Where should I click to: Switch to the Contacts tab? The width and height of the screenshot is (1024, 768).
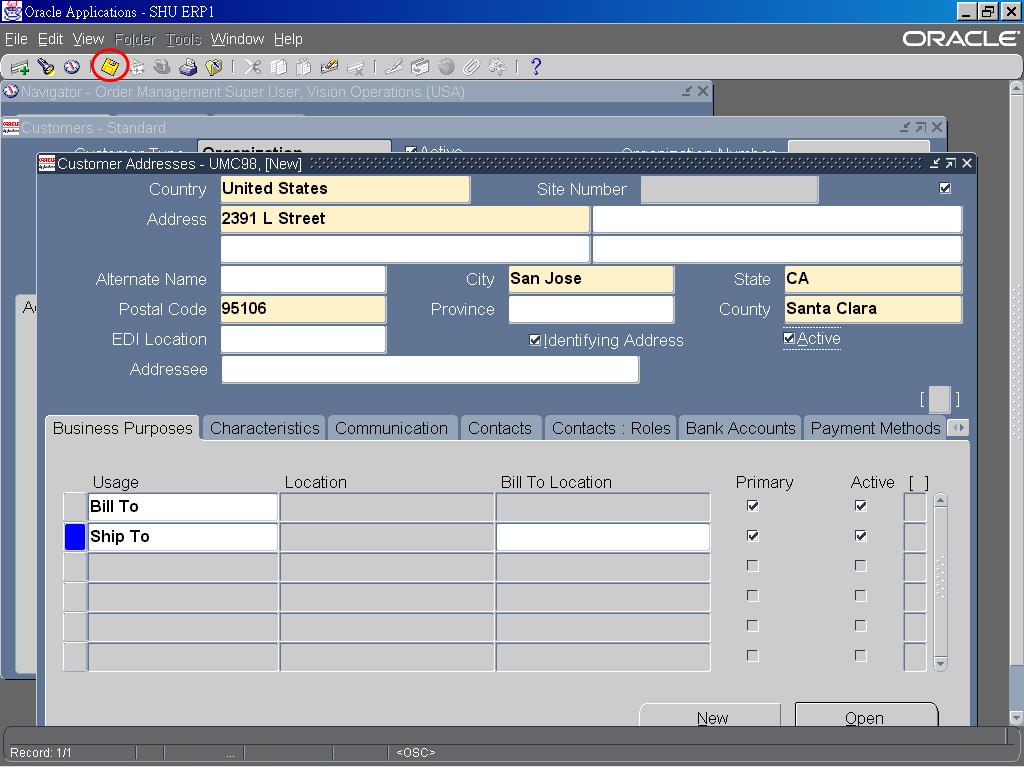click(x=500, y=428)
